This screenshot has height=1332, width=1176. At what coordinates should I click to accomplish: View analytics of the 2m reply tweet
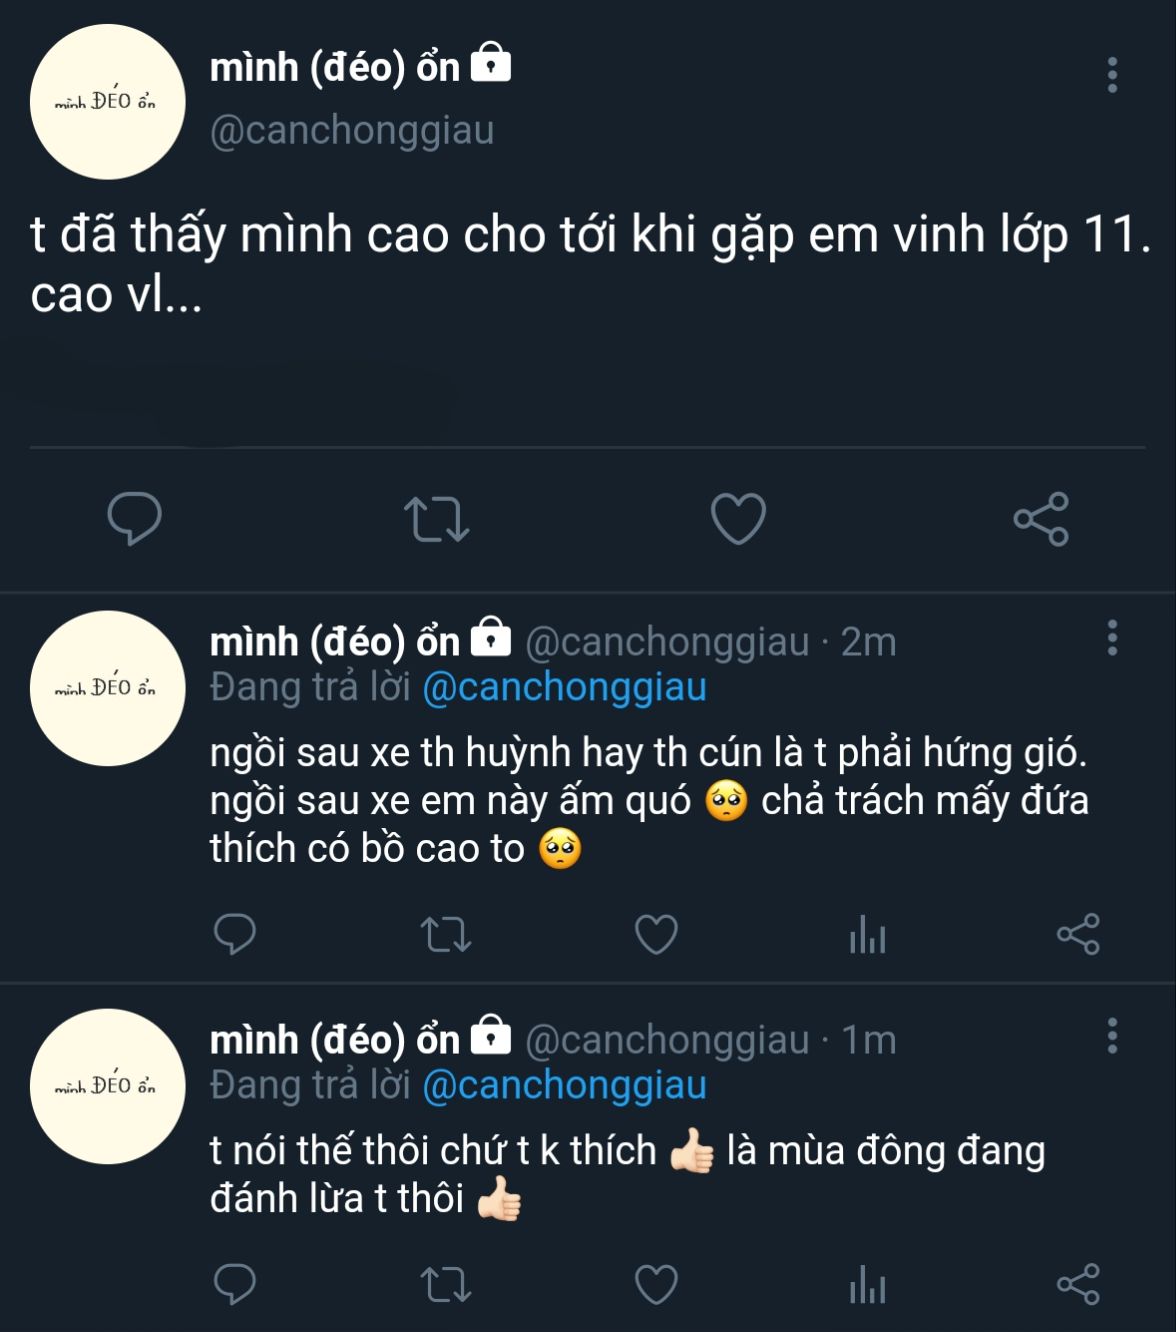click(867, 937)
